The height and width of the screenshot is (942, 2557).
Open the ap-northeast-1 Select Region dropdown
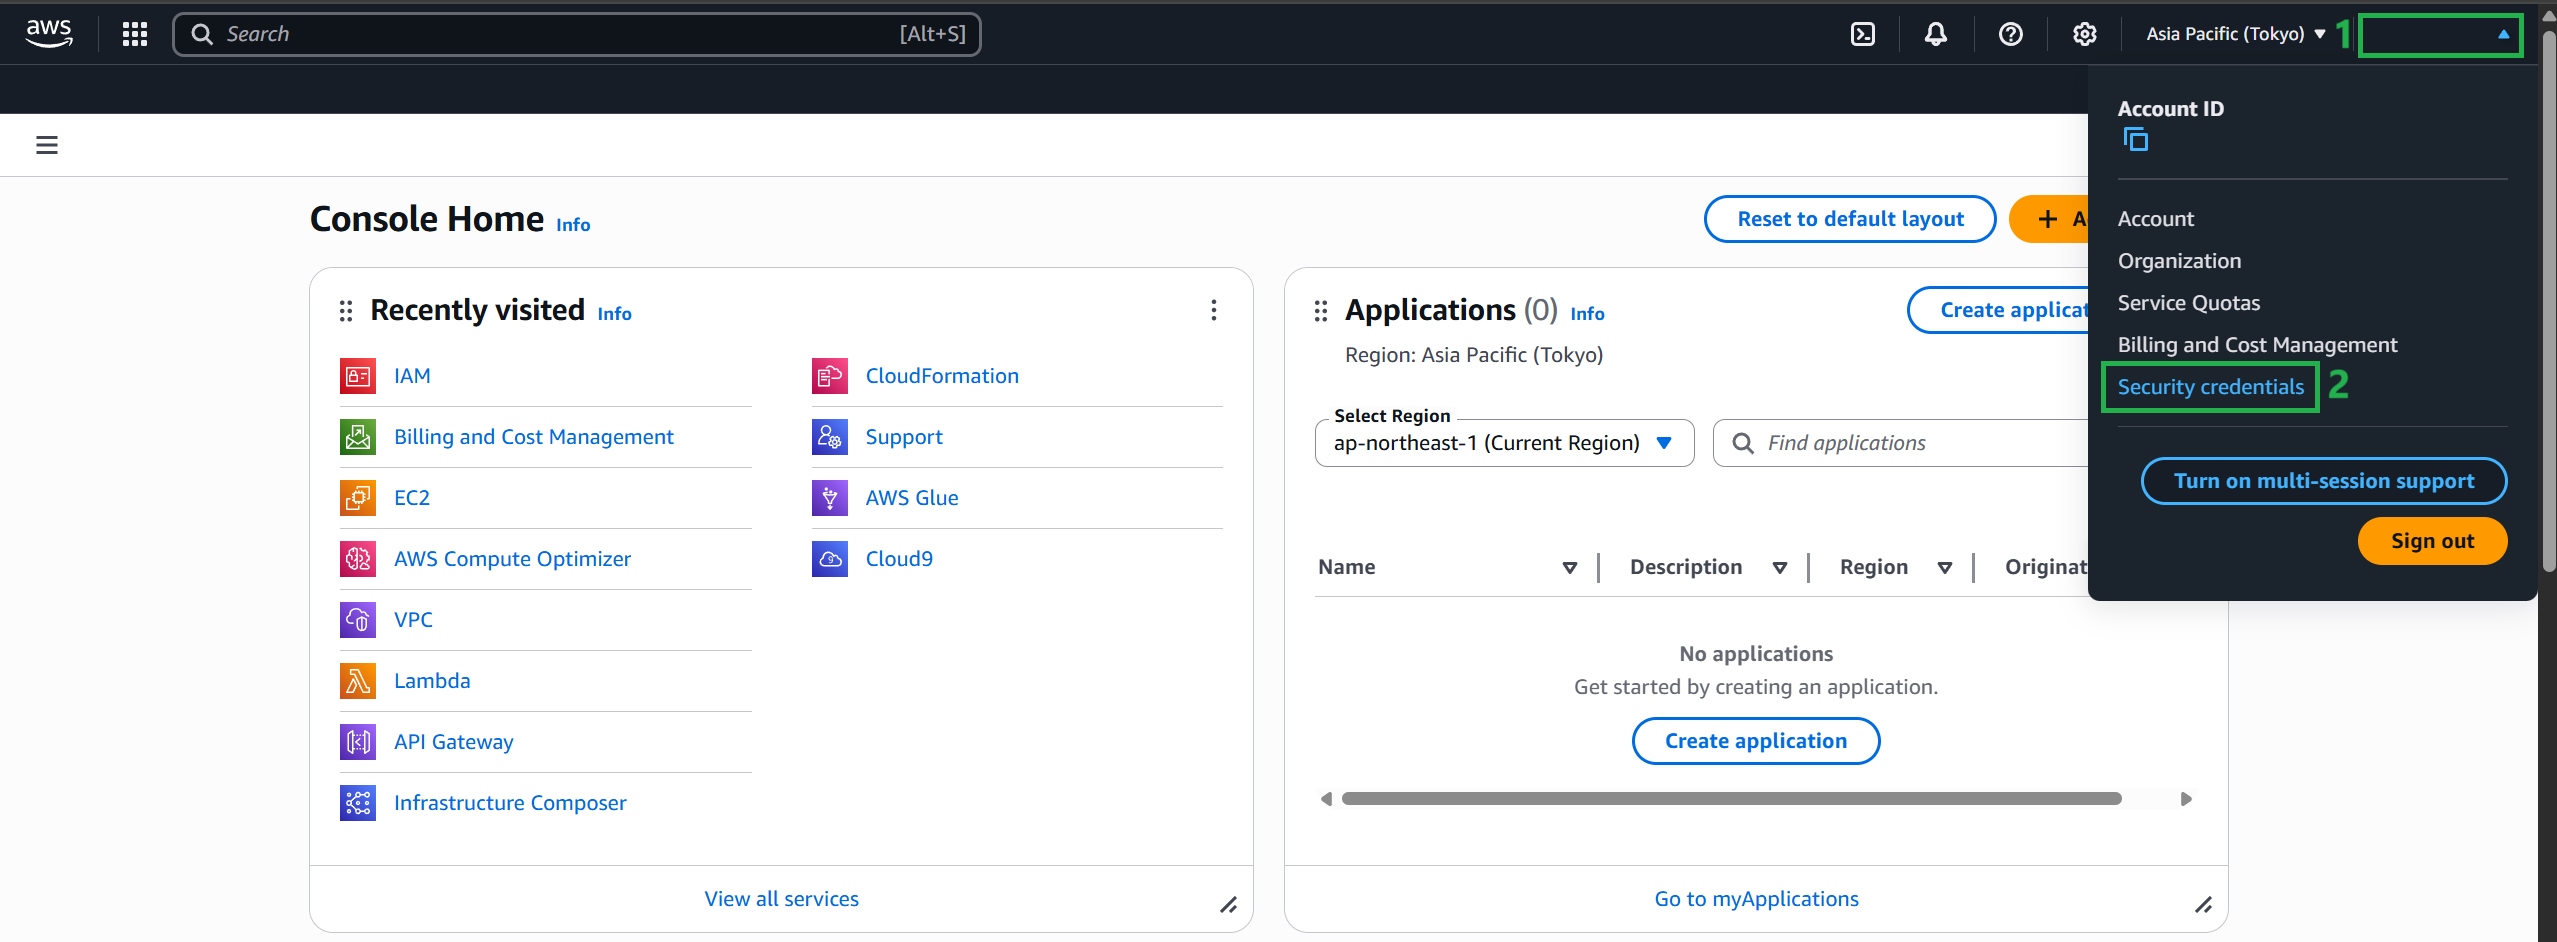tap(1504, 443)
